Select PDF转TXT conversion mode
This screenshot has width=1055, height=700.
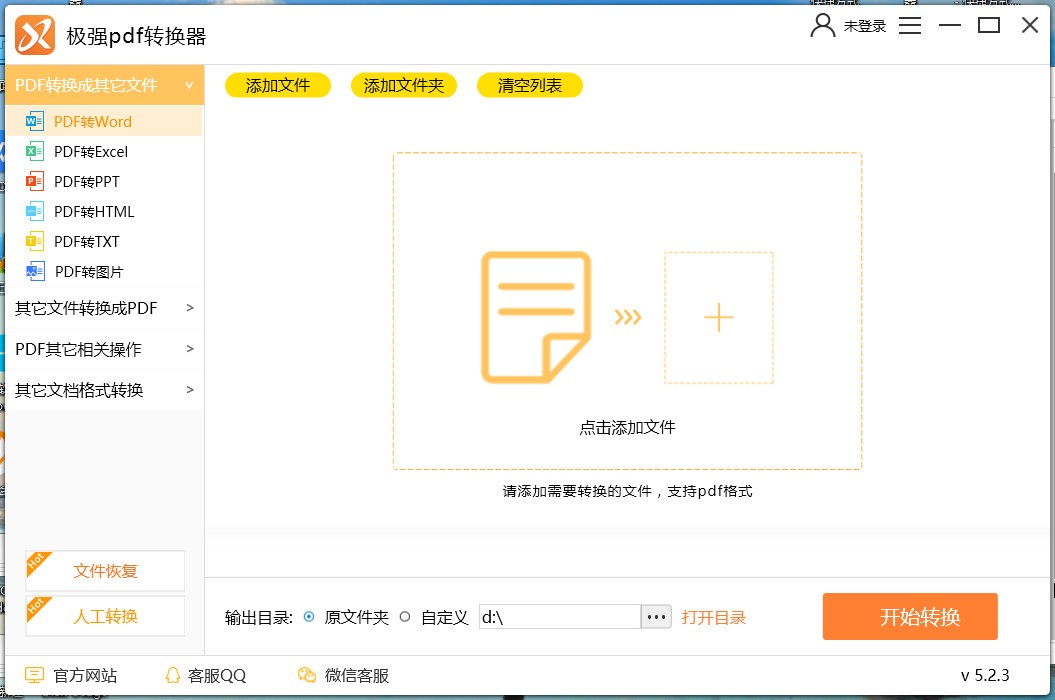[104, 241]
